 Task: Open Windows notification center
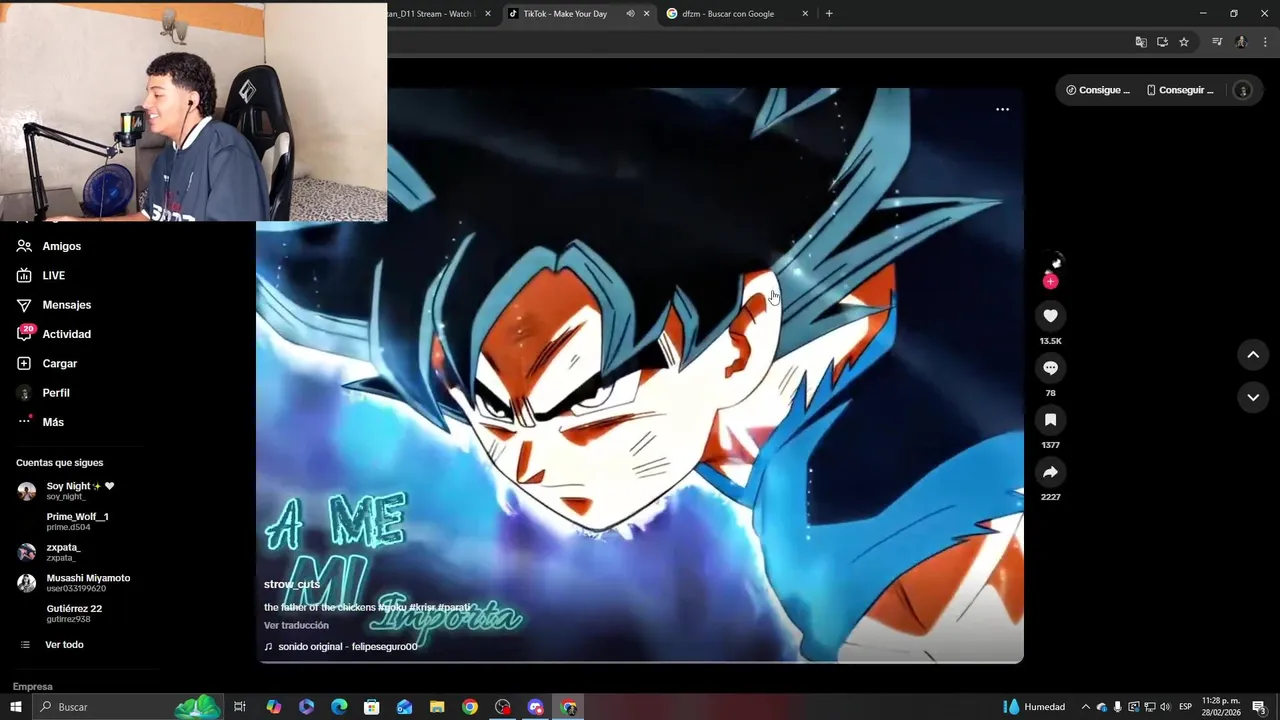[1259, 707]
